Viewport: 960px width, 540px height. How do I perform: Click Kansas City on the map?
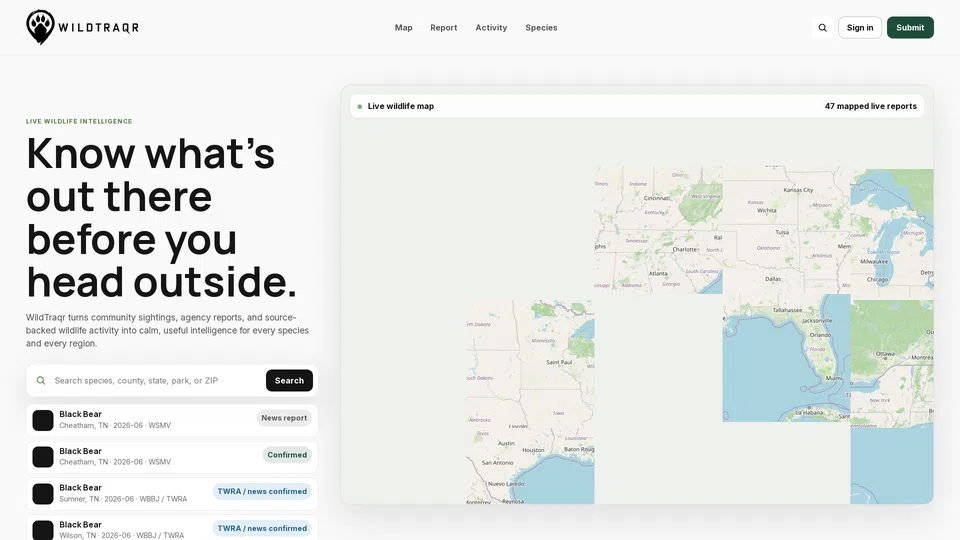click(x=798, y=190)
